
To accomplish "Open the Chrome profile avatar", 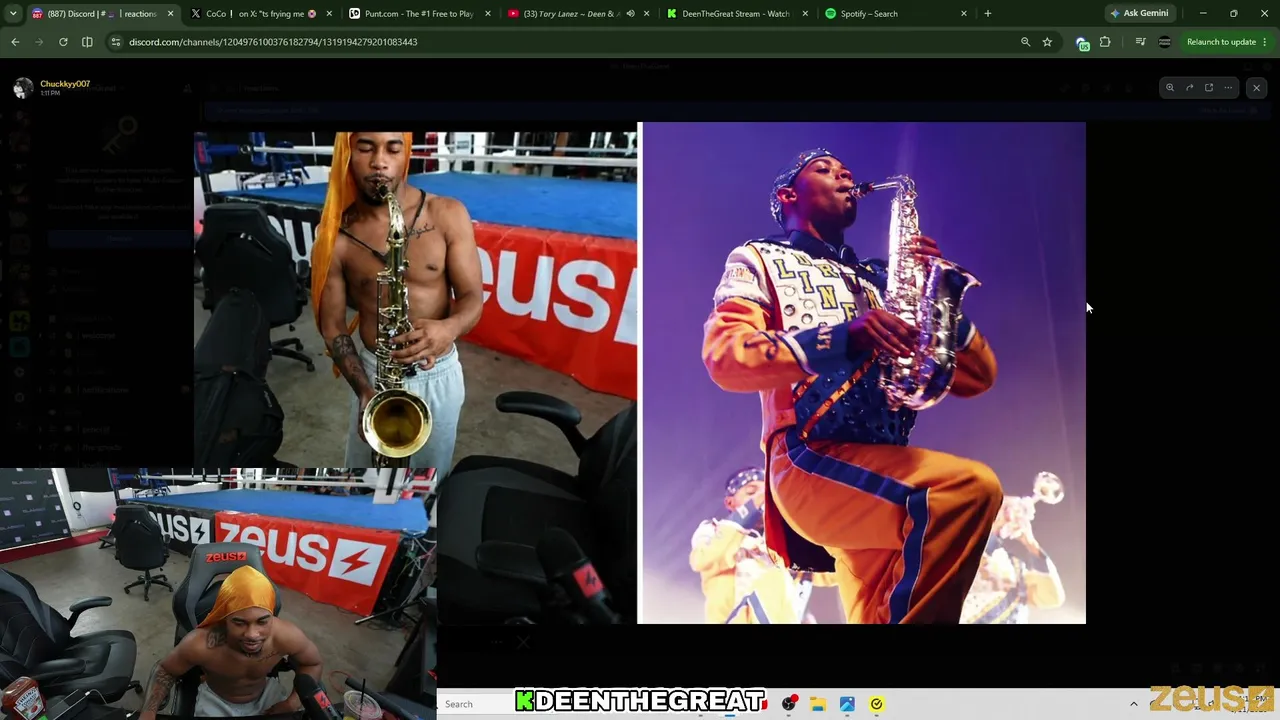I will tap(1164, 42).
